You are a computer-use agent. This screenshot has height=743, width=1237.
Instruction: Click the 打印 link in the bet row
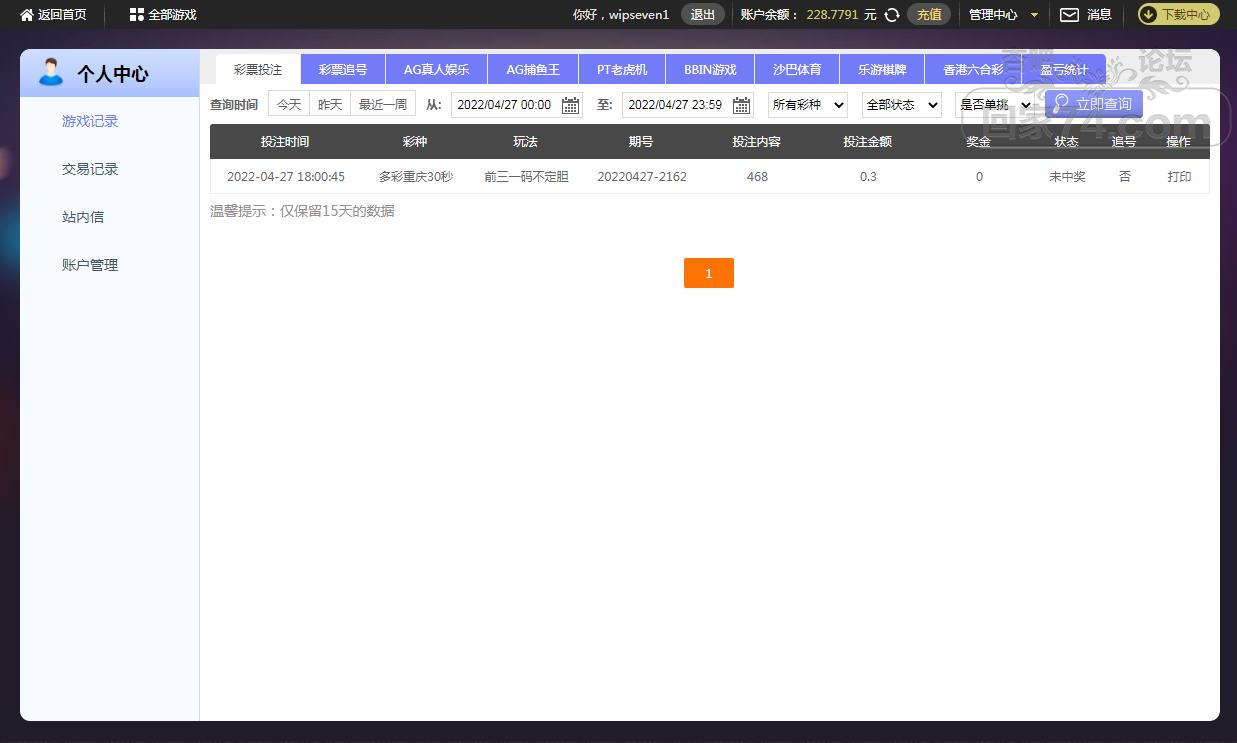pyautogui.click(x=1179, y=177)
